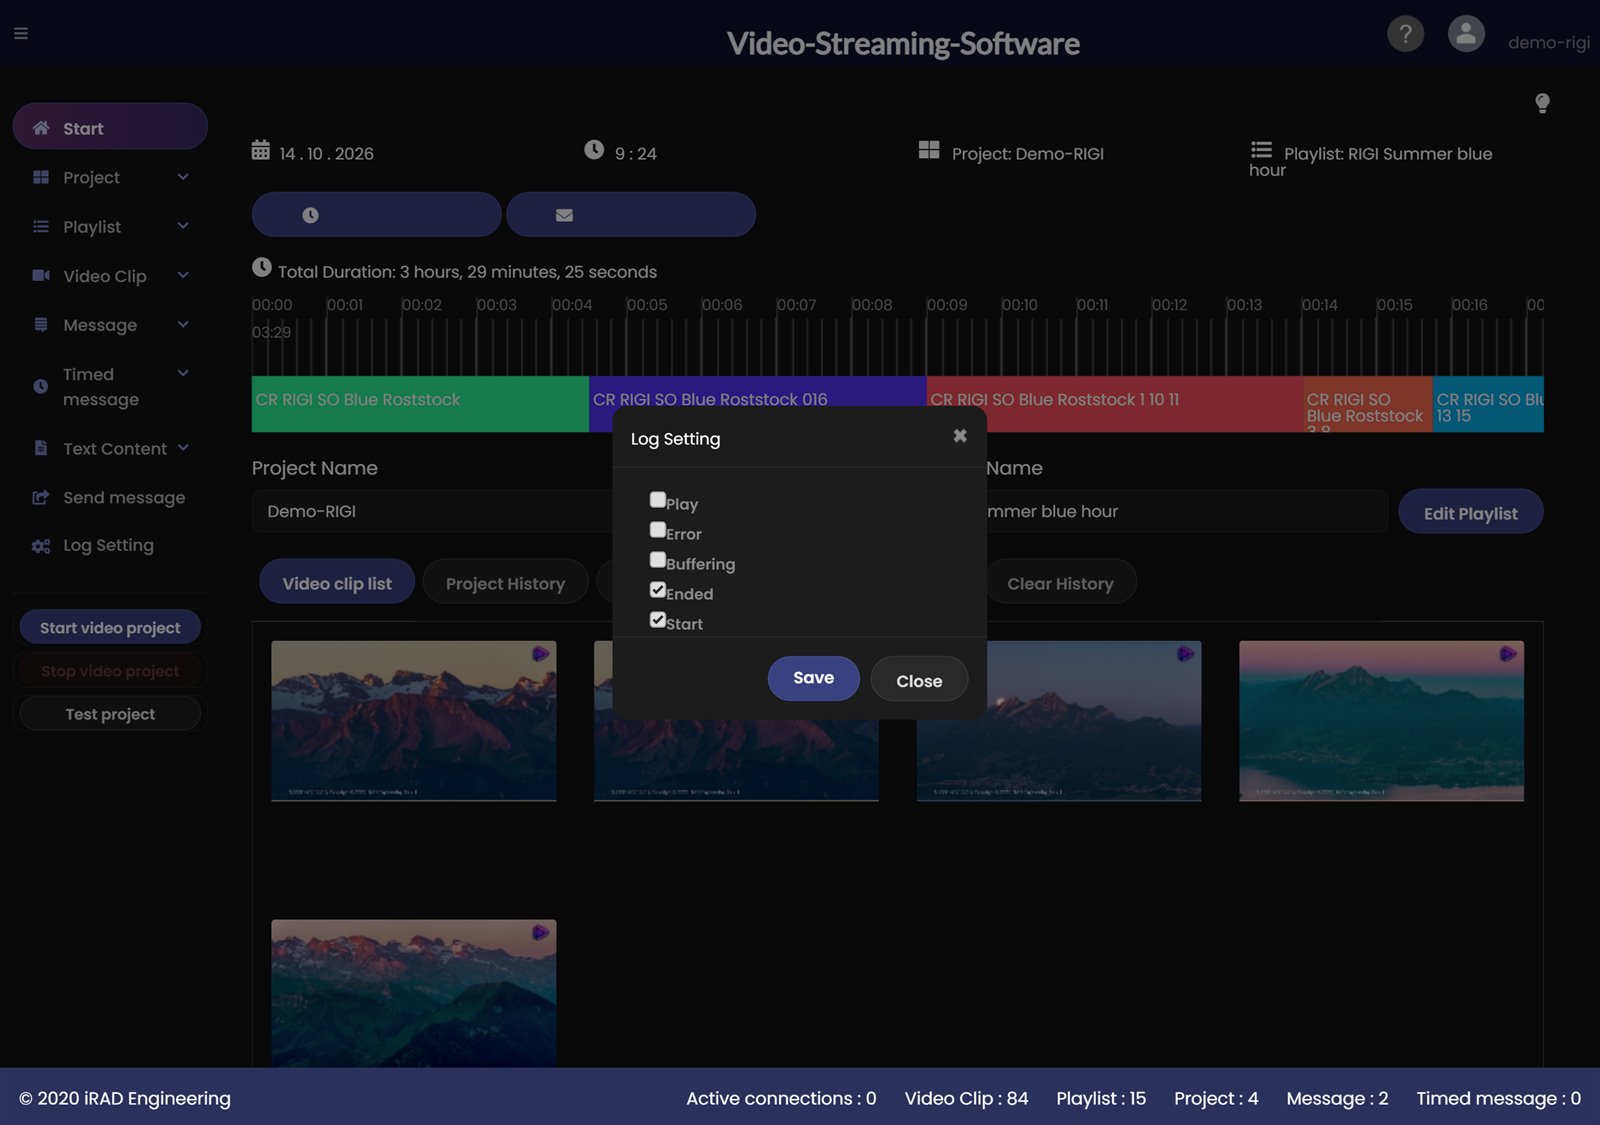The image size is (1600, 1125).
Task: Click the Project Name input Demo-RIGI
Action: coord(432,511)
